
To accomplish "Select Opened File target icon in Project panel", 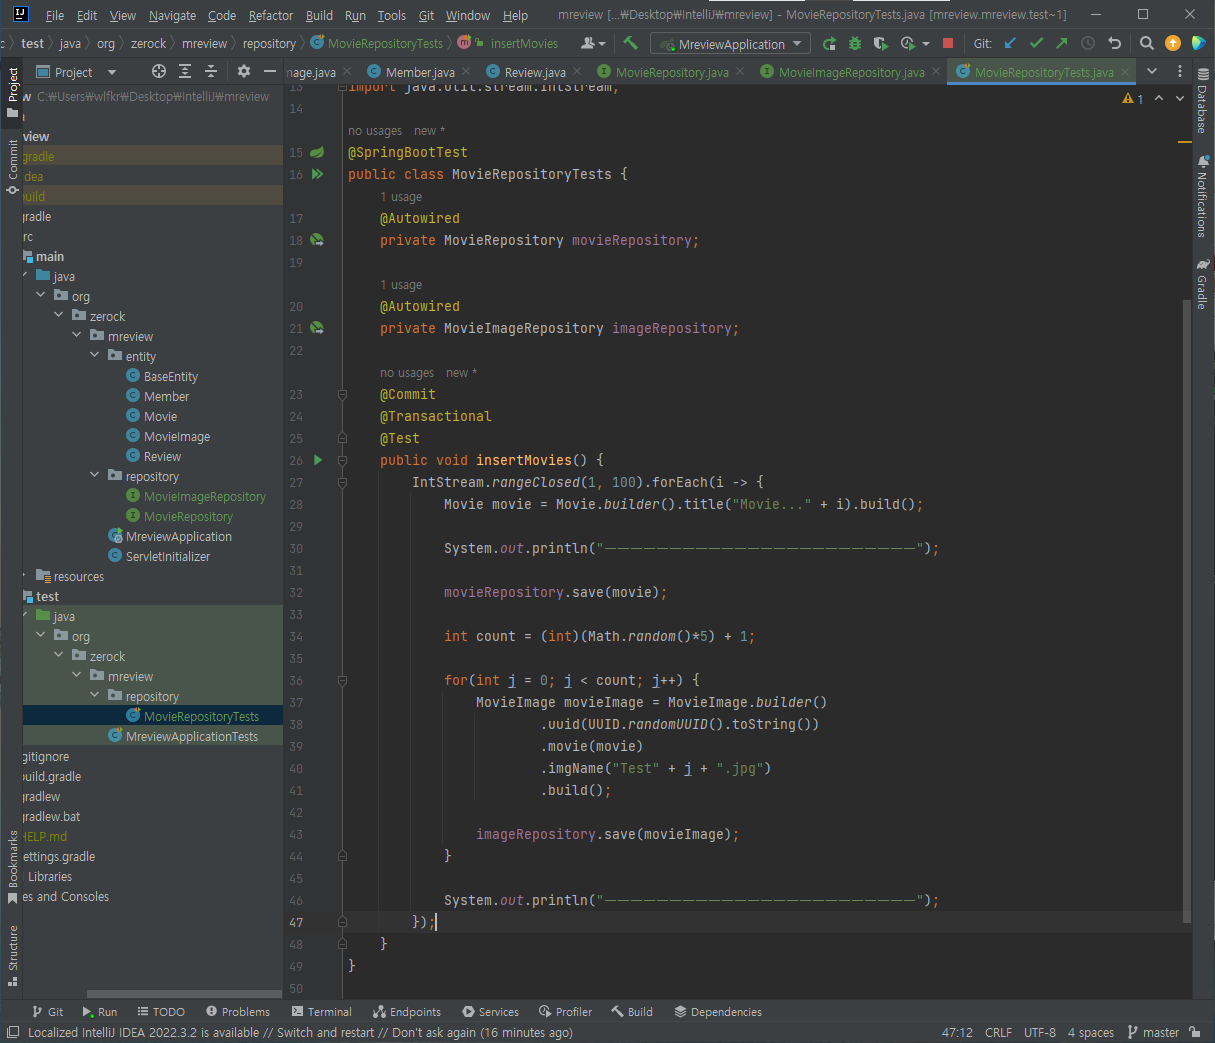I will (x=159, y=71).
